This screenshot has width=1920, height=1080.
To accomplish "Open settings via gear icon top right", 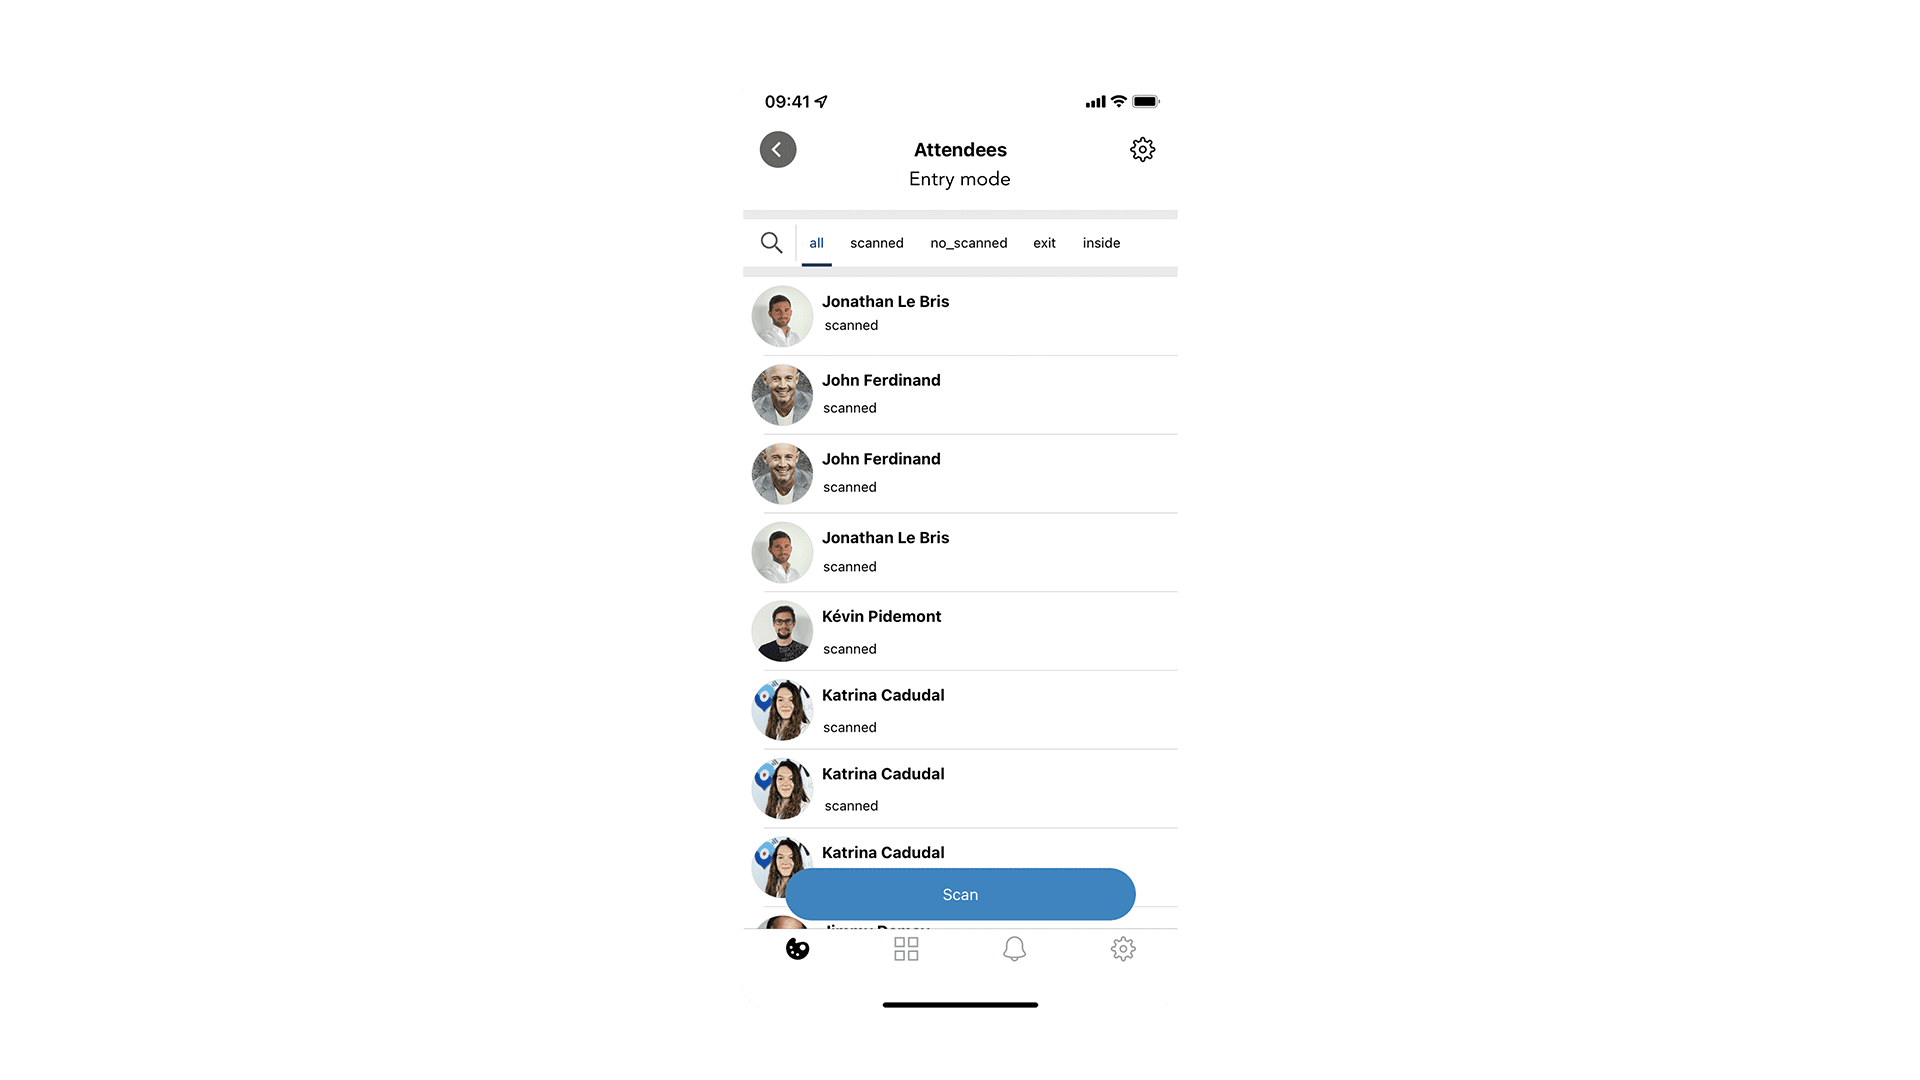I will tap(1142, 149).
